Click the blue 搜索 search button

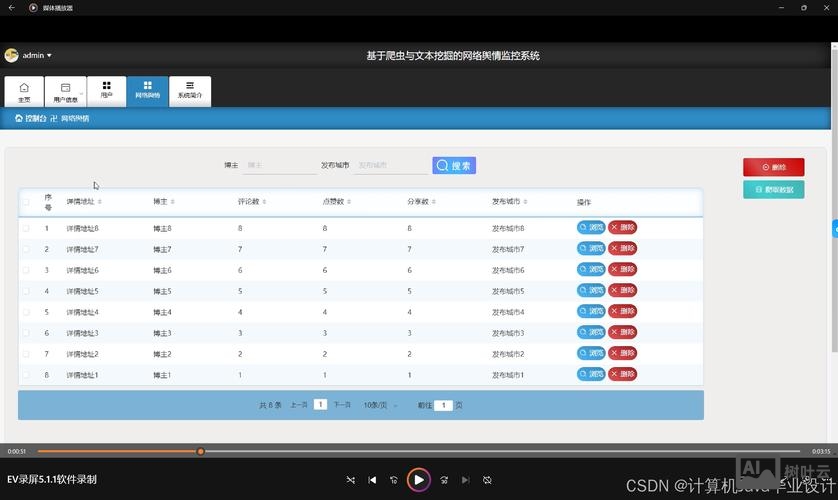pos(454,166)
